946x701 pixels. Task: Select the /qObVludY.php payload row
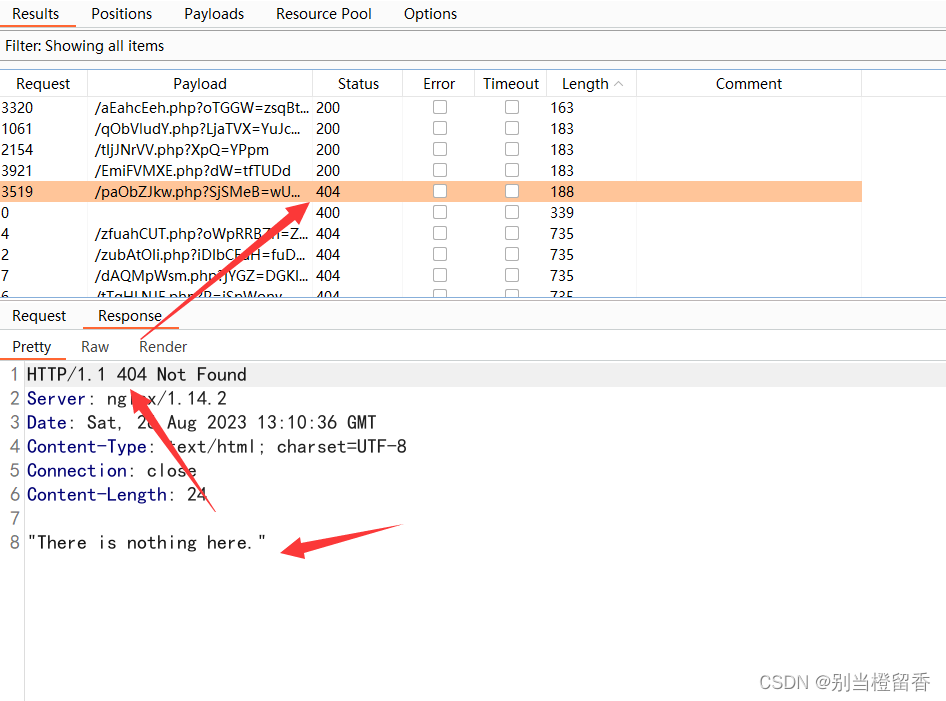[431, 128]
